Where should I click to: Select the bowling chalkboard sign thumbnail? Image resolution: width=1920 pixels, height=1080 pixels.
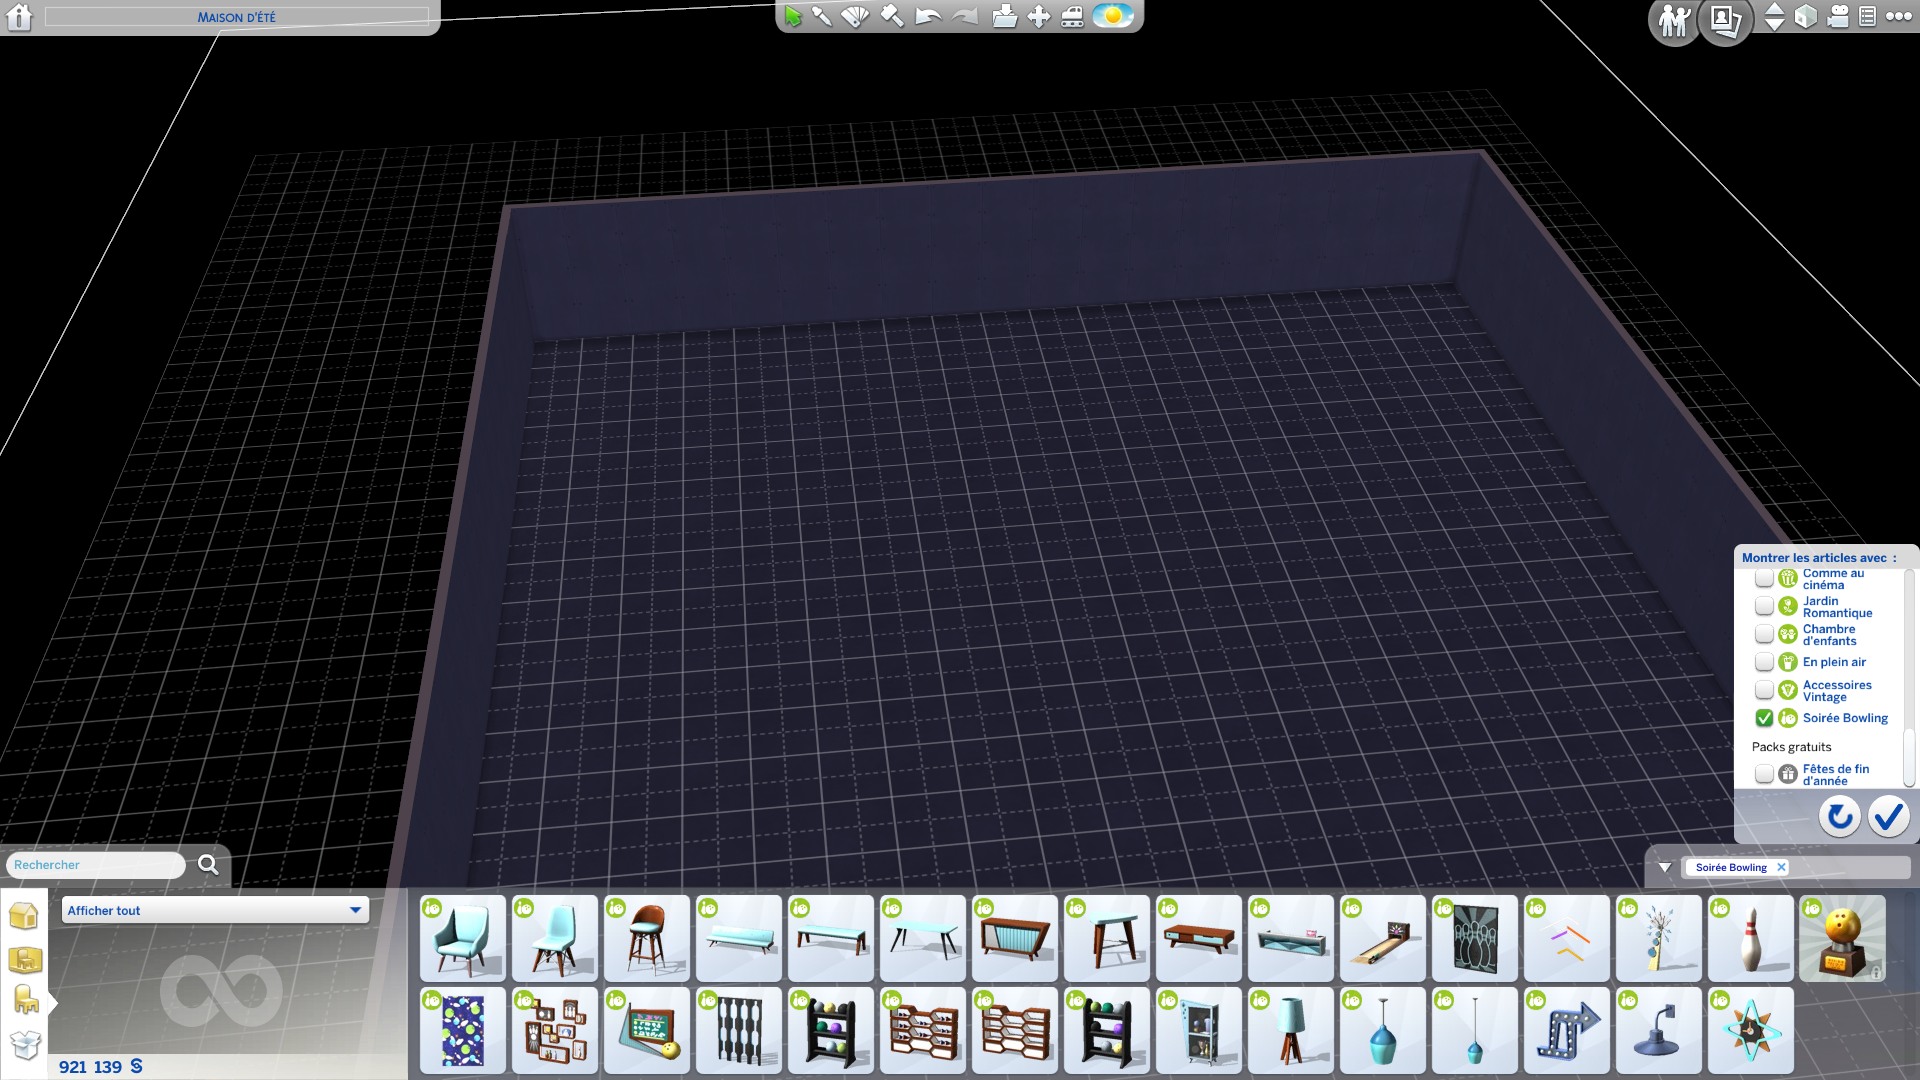click(646, 1030)
